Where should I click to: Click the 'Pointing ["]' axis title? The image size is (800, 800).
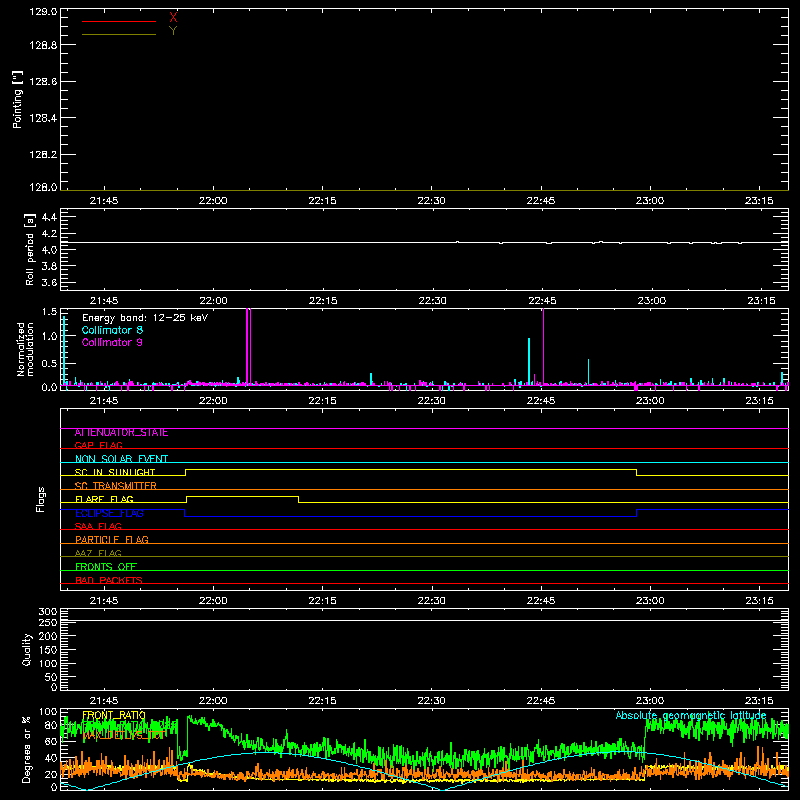[x=18, y=100]
